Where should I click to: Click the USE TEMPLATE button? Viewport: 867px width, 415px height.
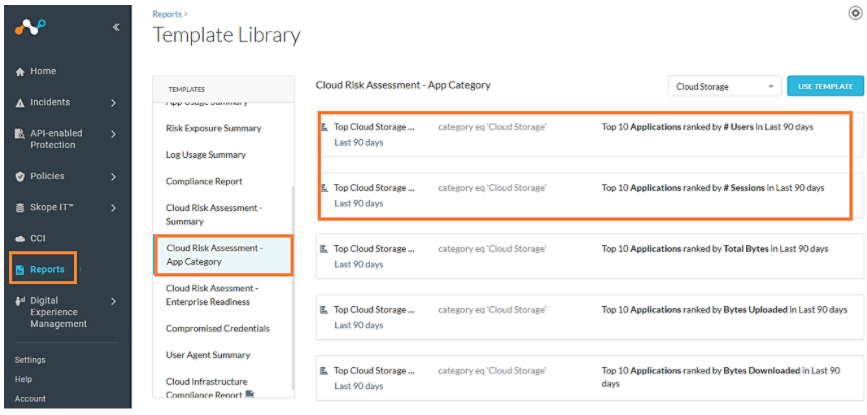(825, 86)
